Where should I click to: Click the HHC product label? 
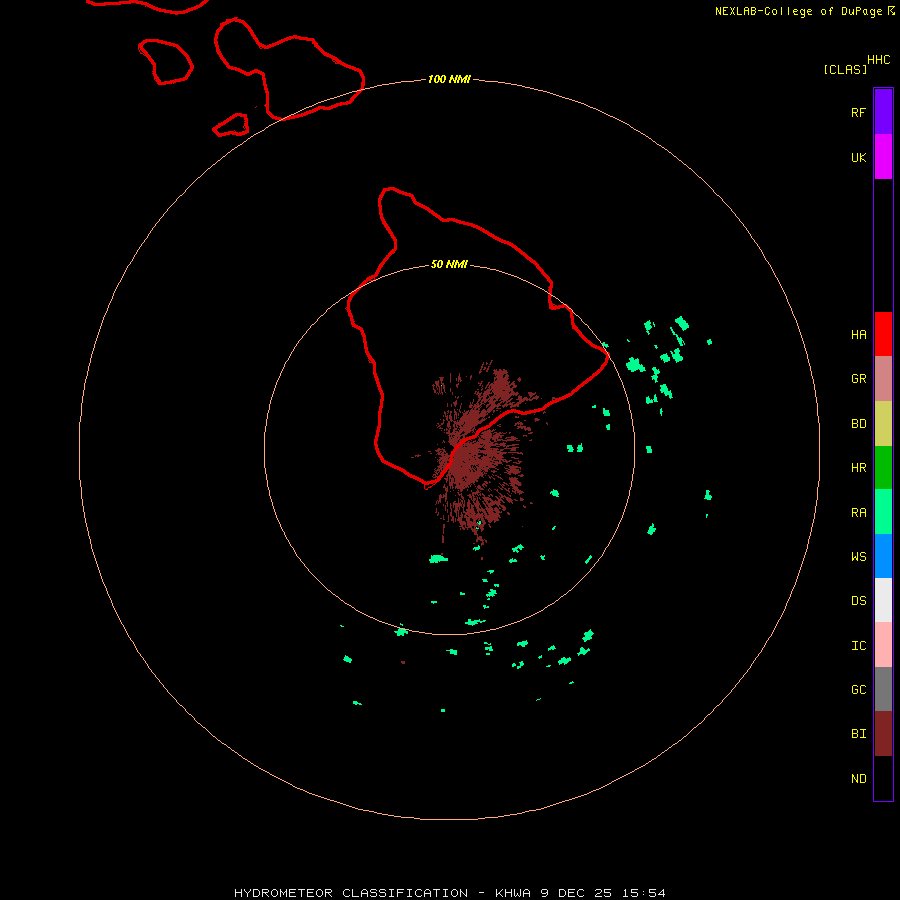click(878, 60)
